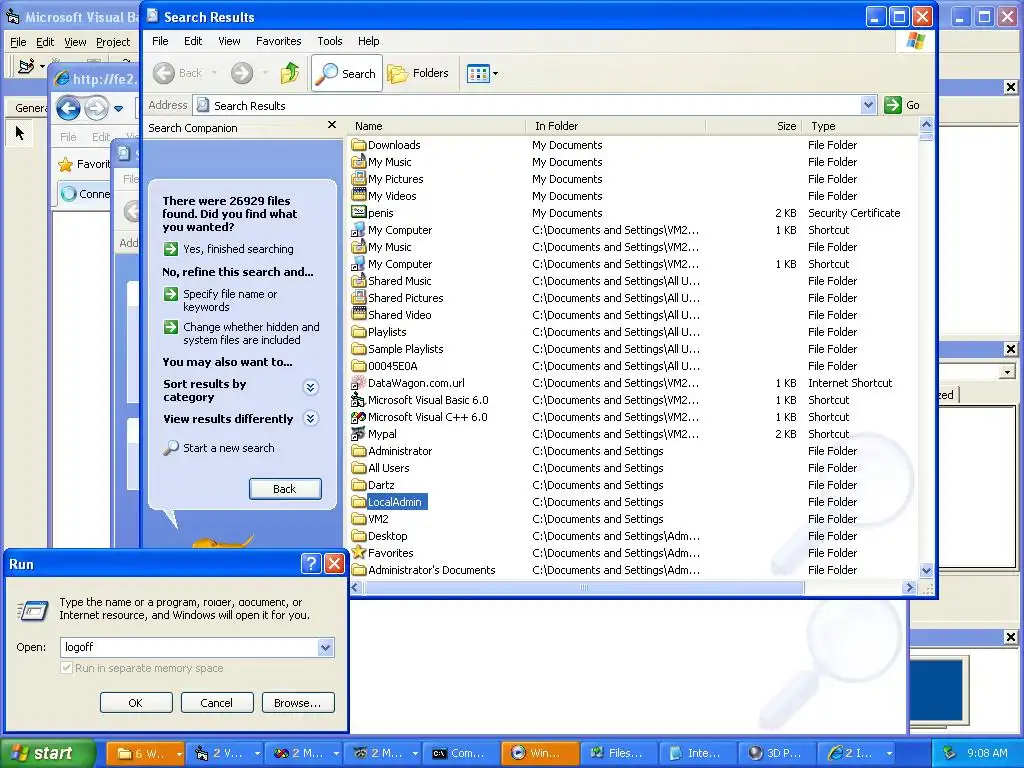Viewport: 1024px width, 768px height.
Task: Click the Forward arrow in Search Results
Action: tap(242, 73)
